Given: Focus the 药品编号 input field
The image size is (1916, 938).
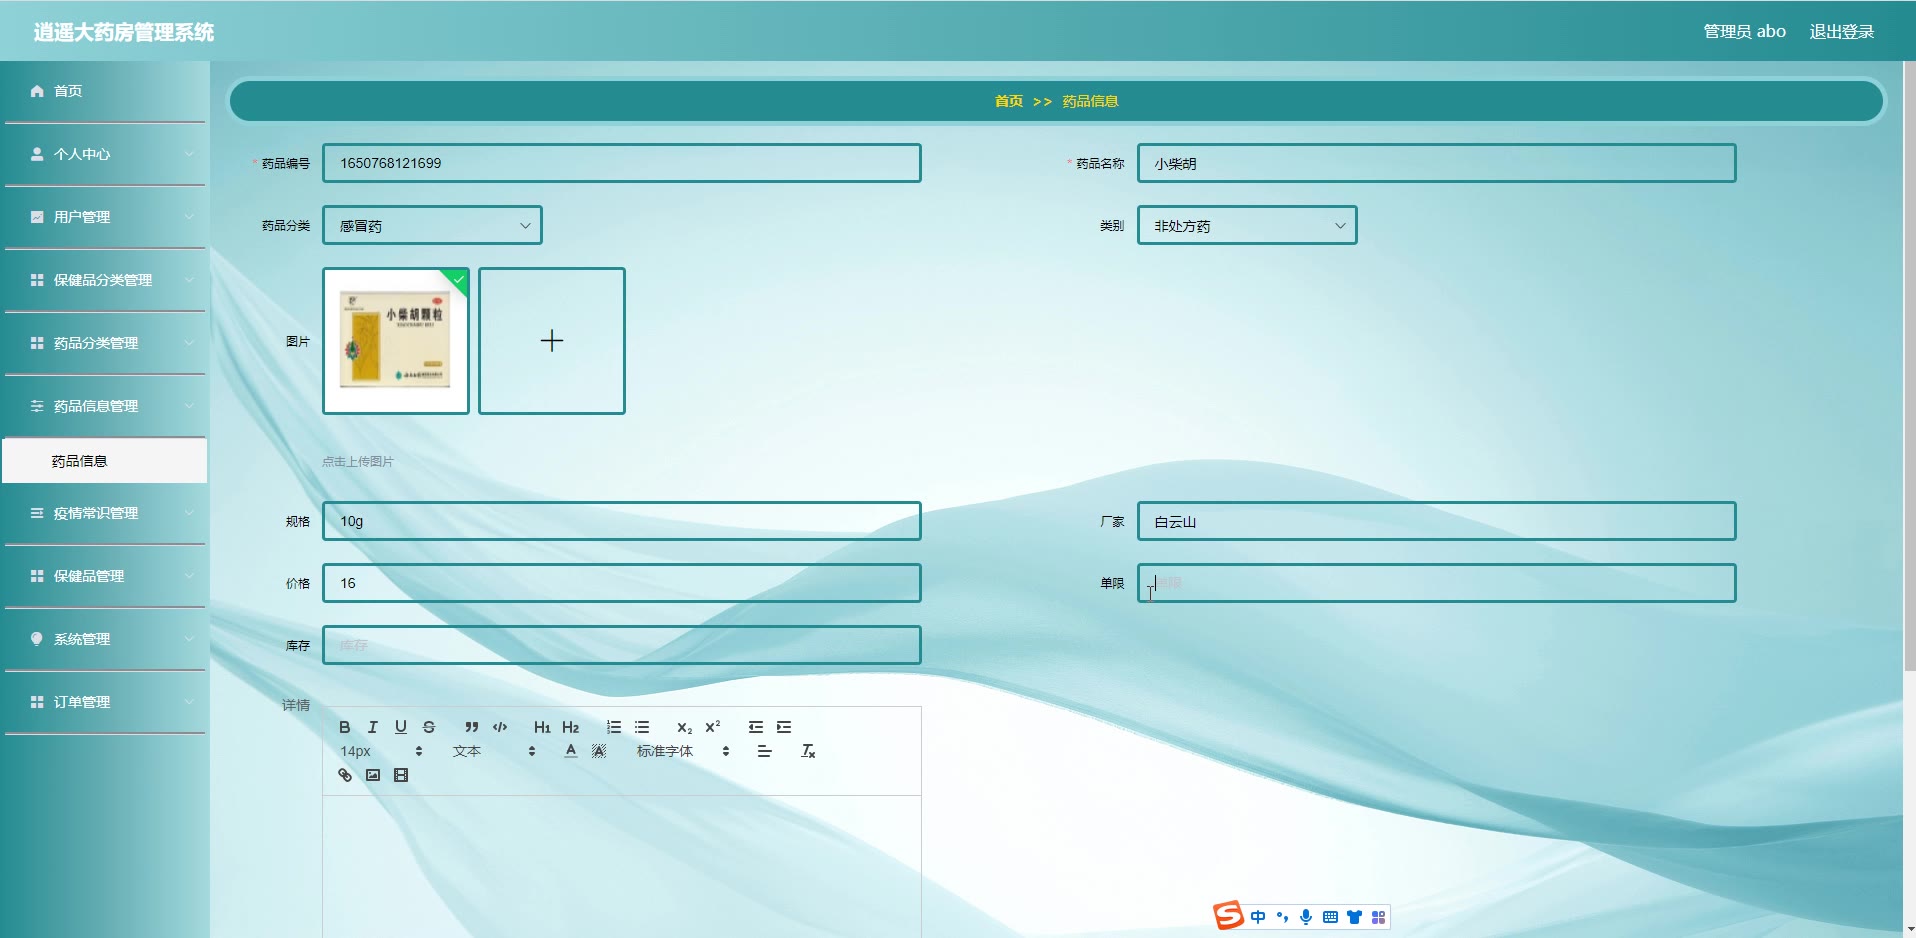Looking at the screenshot, I should (621, 163).
